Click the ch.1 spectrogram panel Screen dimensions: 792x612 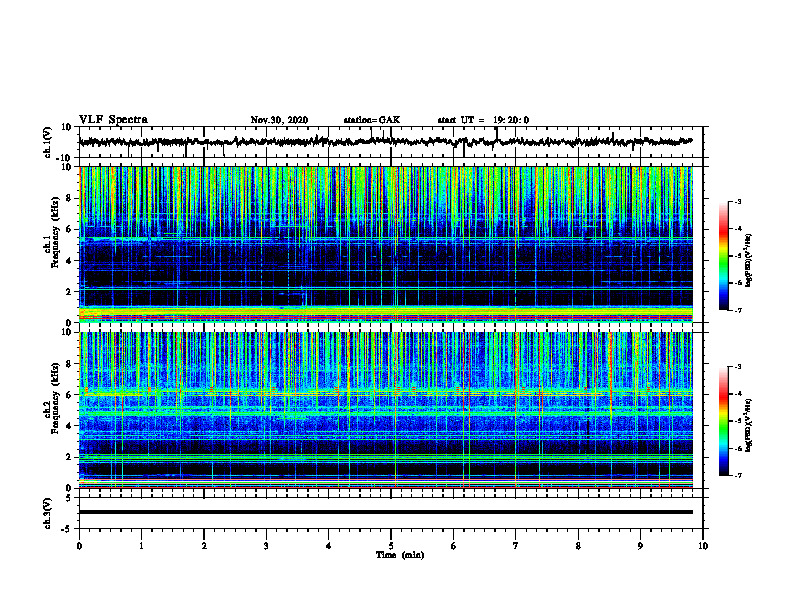click(386, 244)
